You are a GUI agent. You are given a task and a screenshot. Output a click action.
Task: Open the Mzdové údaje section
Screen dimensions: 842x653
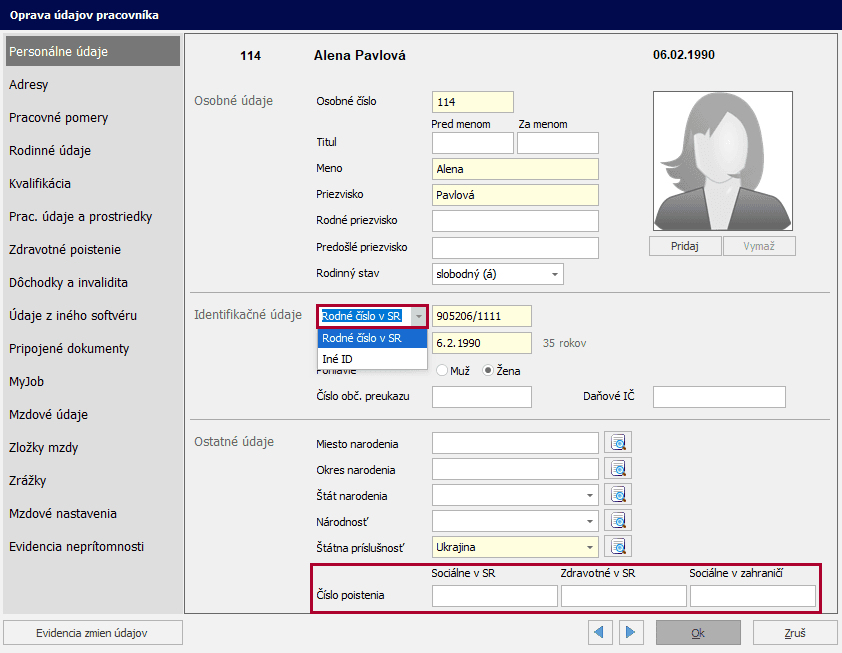coord(49,415)
